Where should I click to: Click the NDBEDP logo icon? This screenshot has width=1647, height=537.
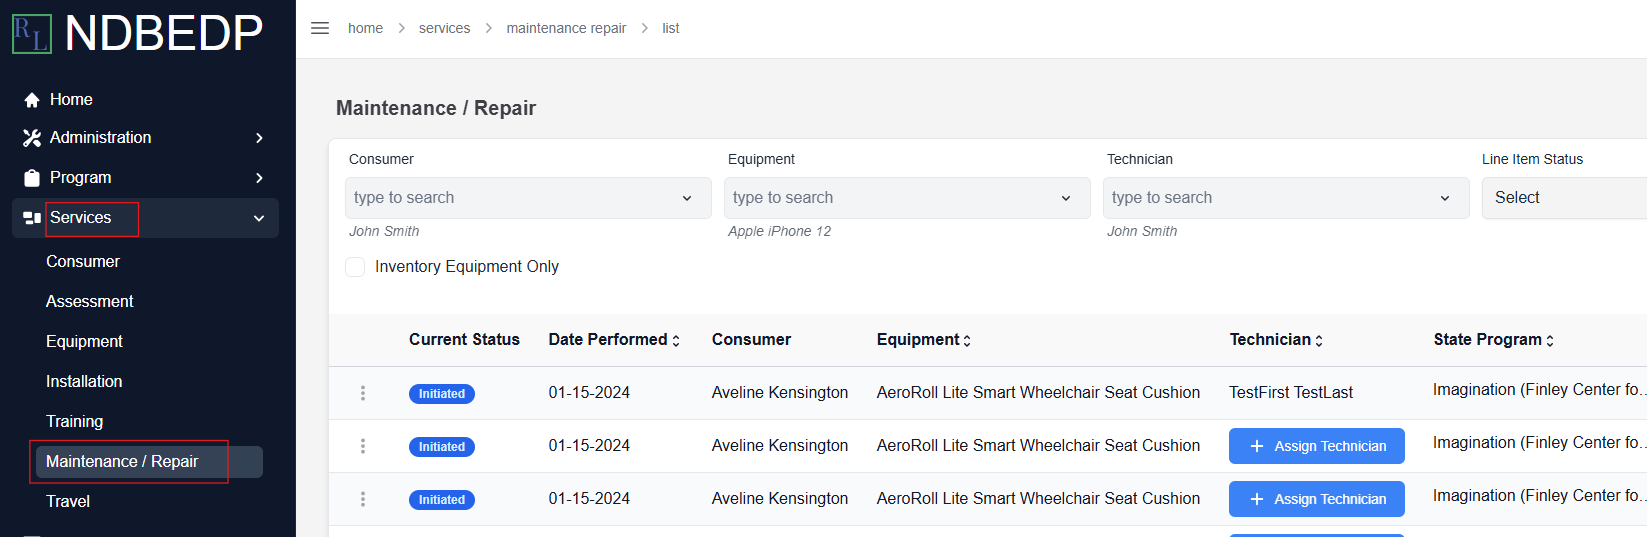pyautogui.click(x=31, y=34)
